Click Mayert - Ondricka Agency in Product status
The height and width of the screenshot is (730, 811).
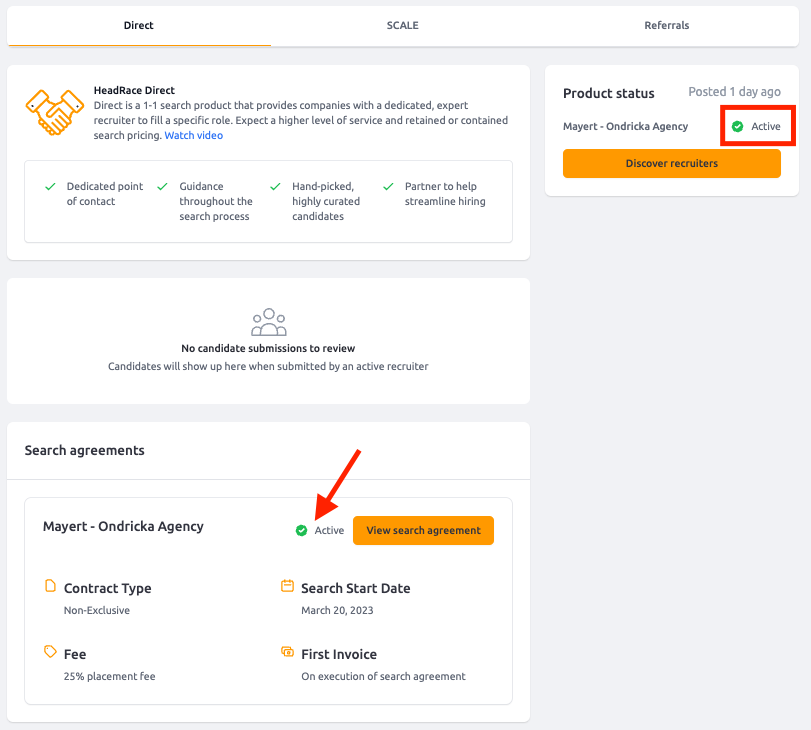pyautogui.click(x=625, y=126)
